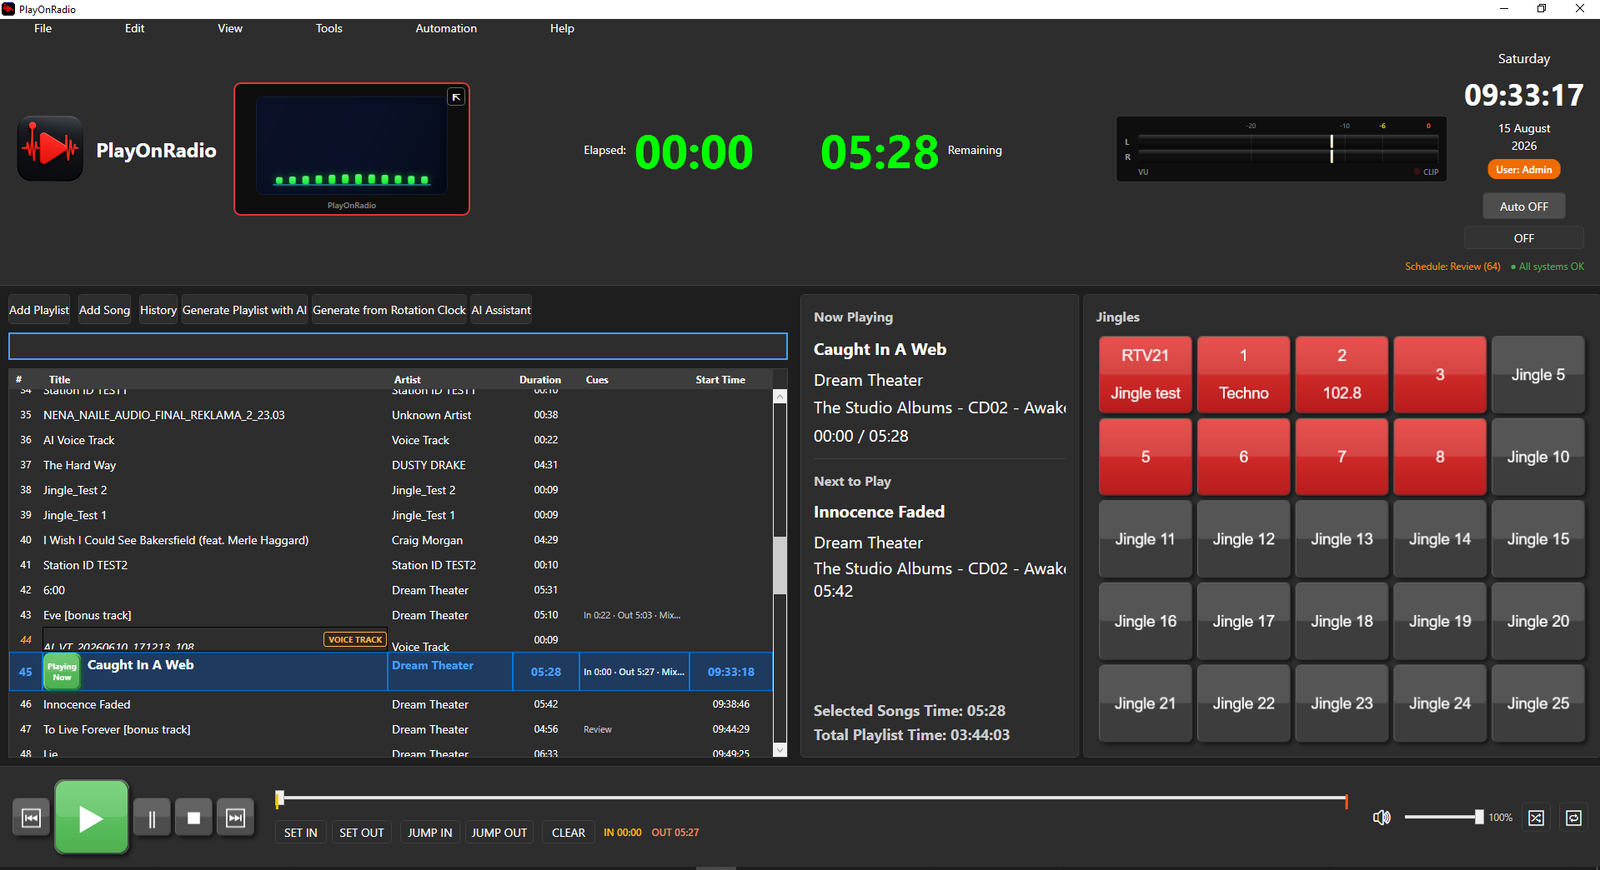The width and height of the screenshot is (1600, 870).
Task: Open the AI Assistant
Action: click(x=501, y=310)
